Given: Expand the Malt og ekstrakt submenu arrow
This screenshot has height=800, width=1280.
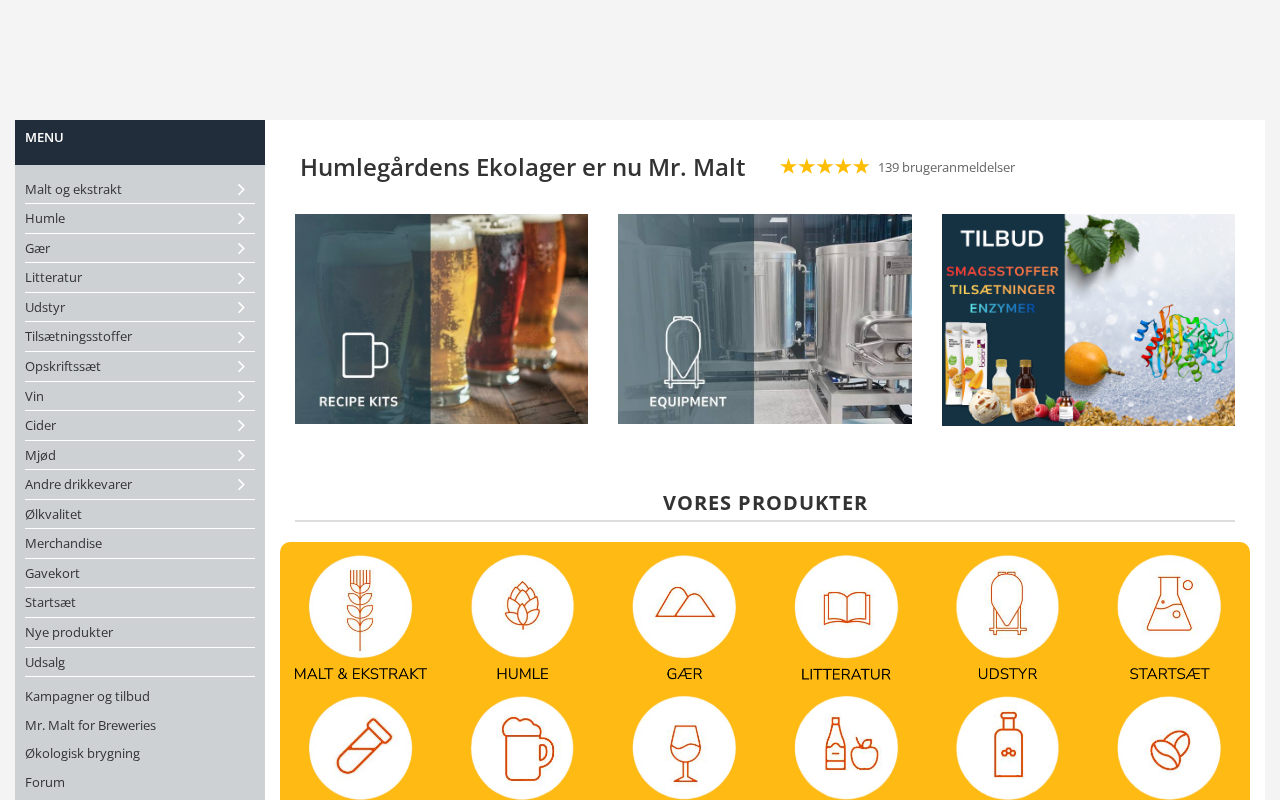Looking at the screenshot, I should [241, 189].
